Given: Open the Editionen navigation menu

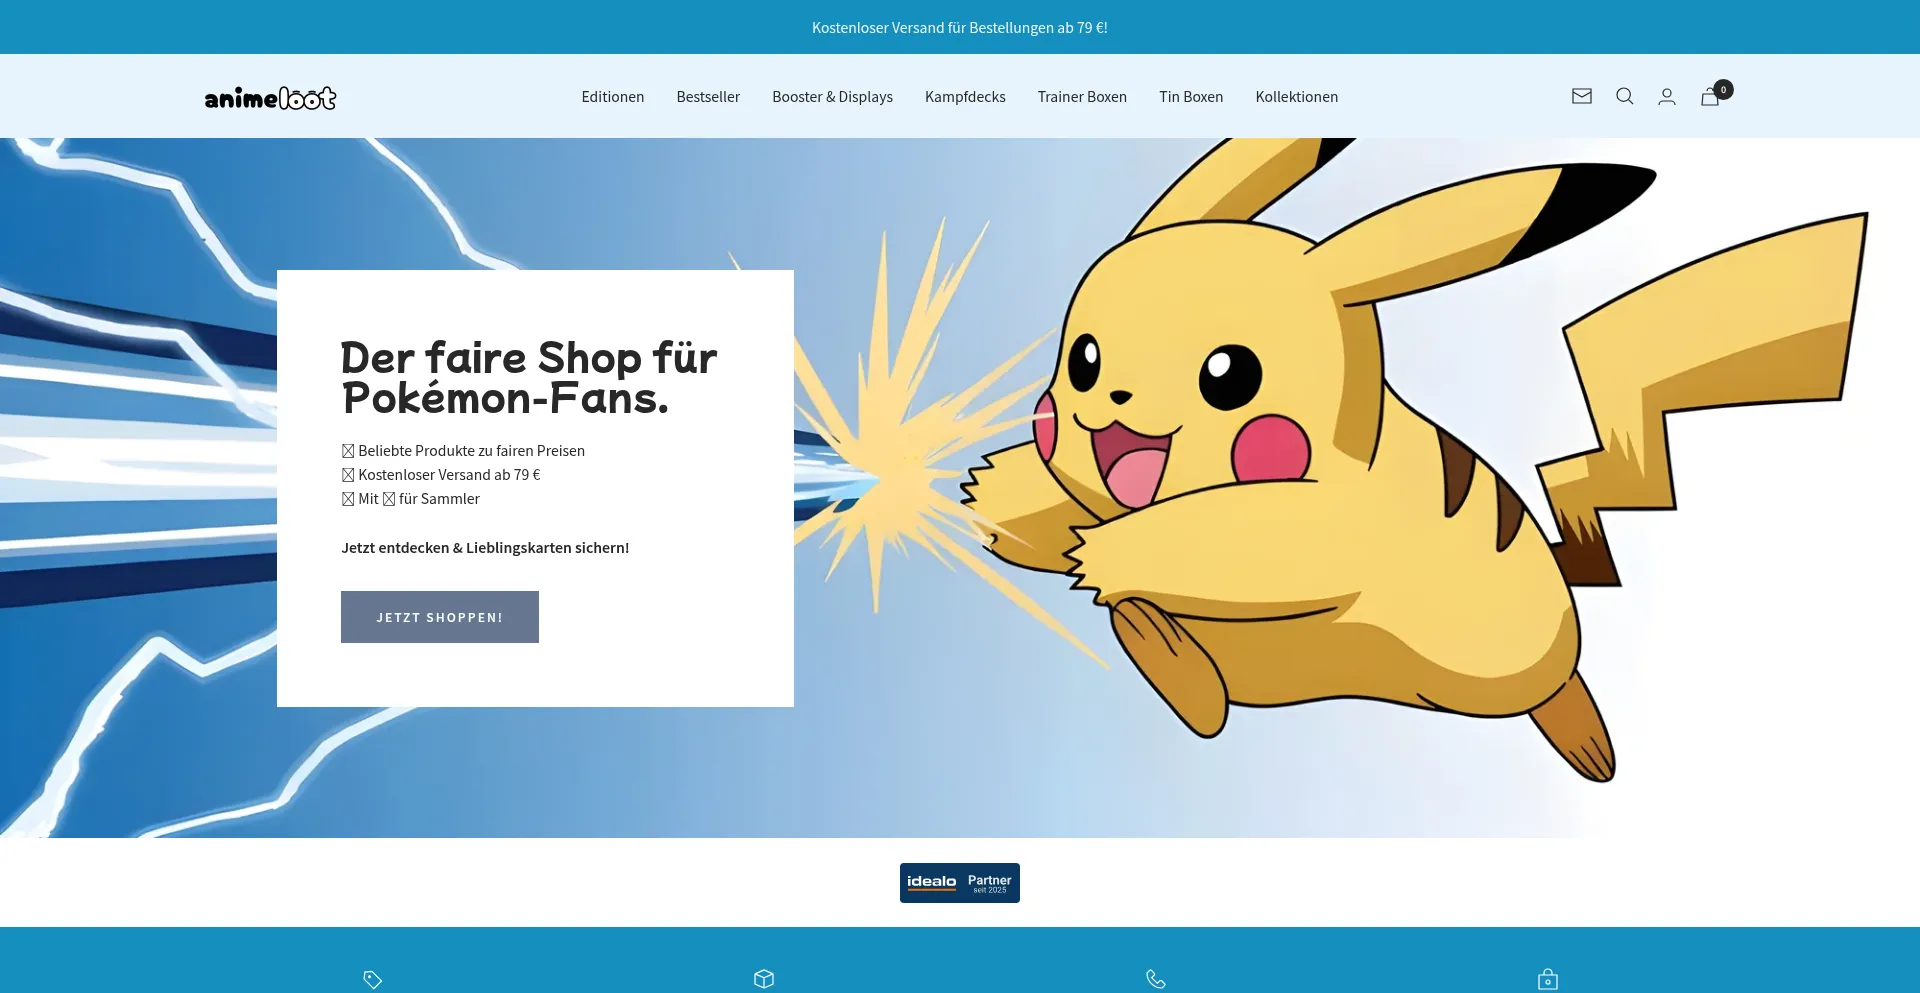Looking at the screenshot, I should [x=612, y=96].
